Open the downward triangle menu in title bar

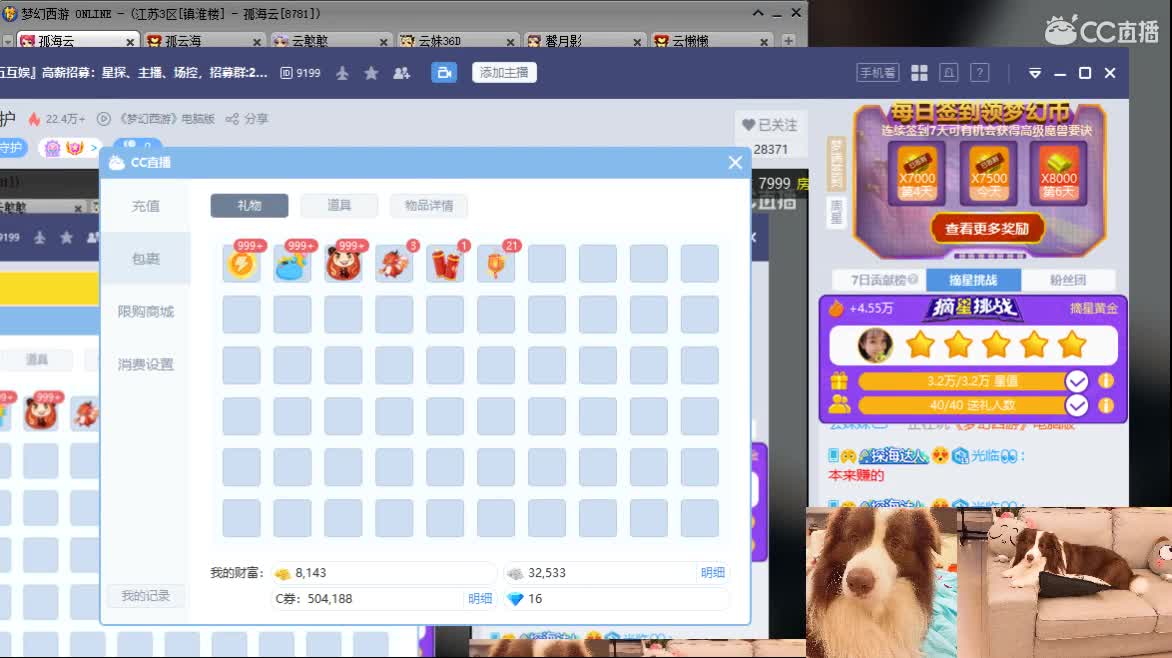click(x=1035, y=73)
